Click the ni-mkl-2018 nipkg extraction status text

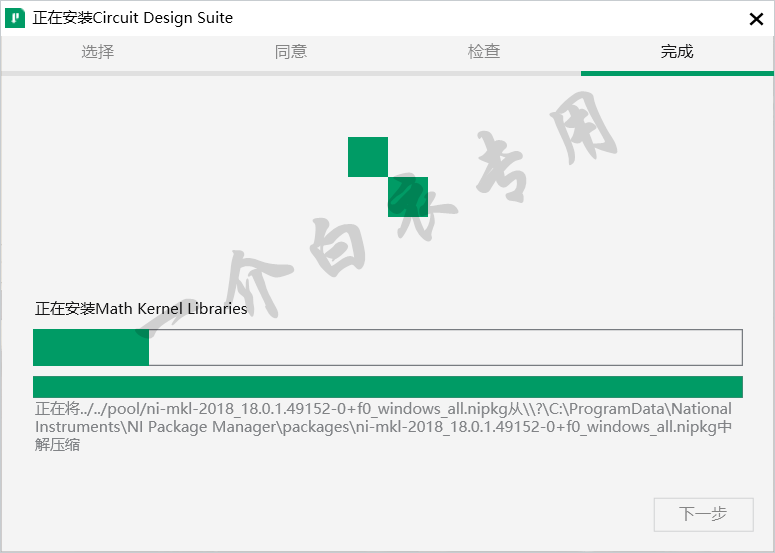click(x=383, y=427)
